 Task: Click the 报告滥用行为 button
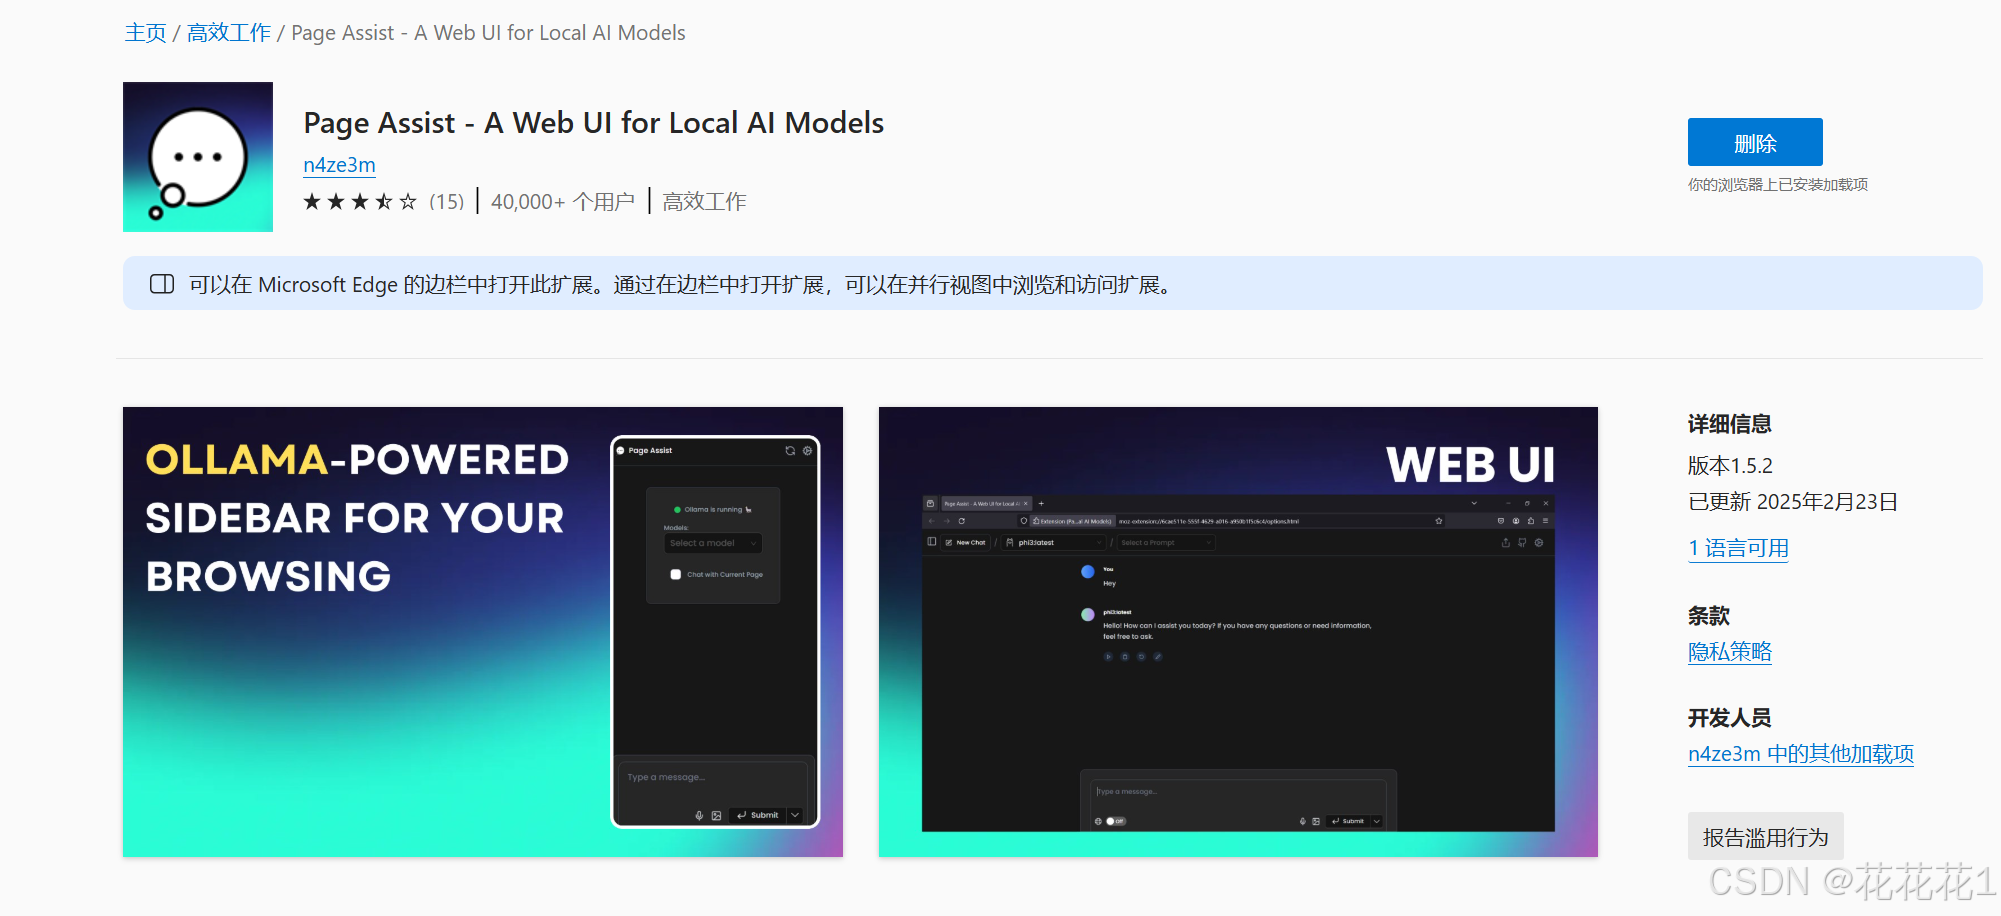pyautogui.click(x=1766, y=837)
